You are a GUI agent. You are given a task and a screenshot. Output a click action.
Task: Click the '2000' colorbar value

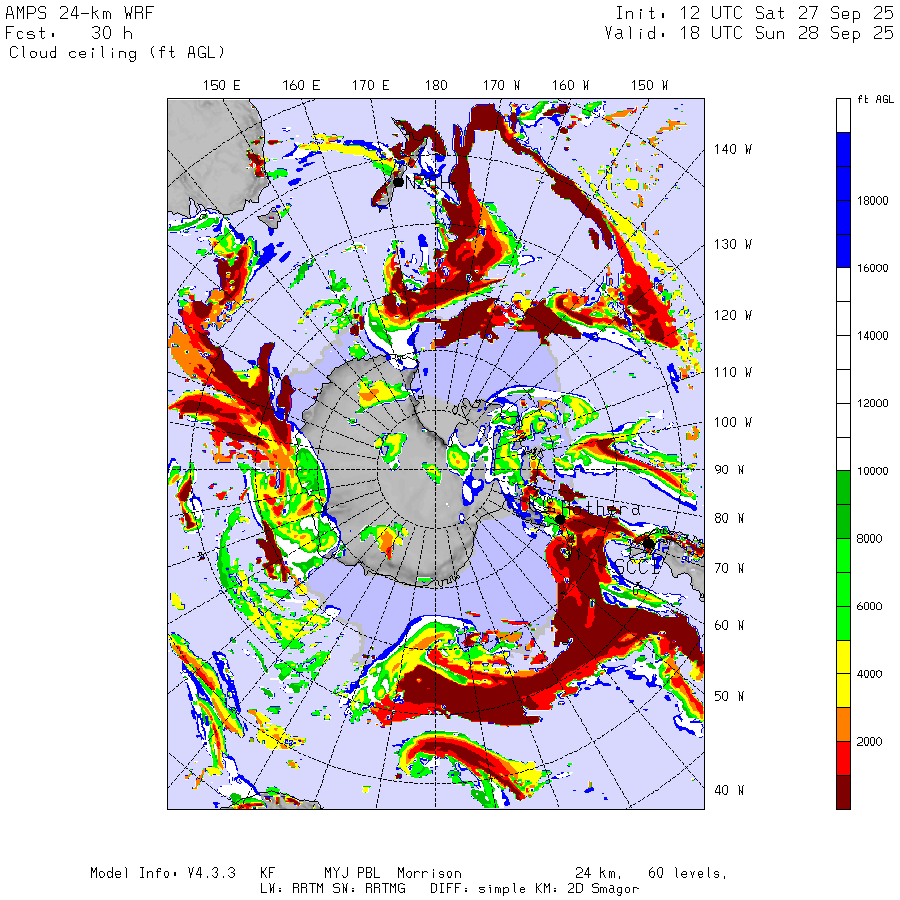pos(870,742)
